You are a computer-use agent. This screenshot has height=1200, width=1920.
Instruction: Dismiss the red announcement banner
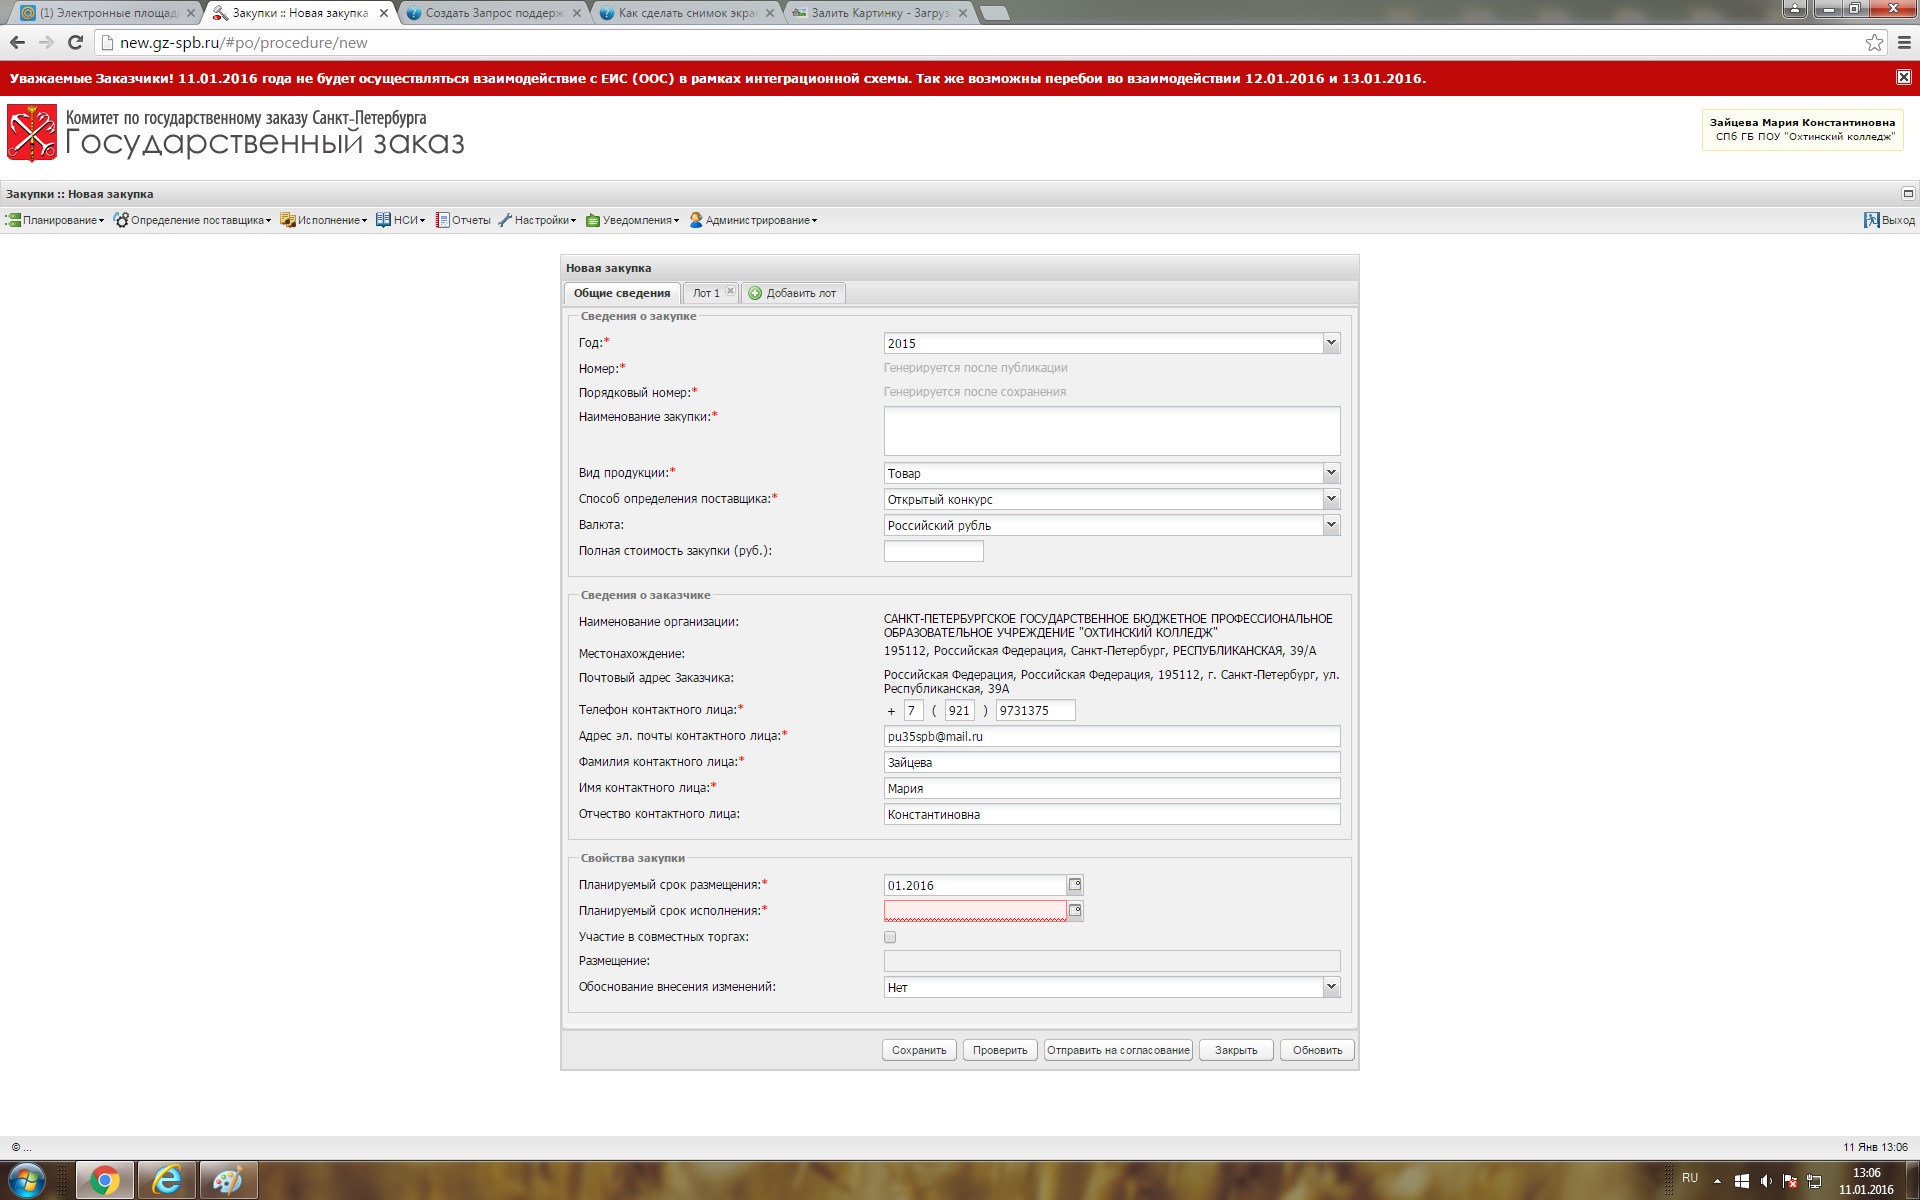(1903, 78)
